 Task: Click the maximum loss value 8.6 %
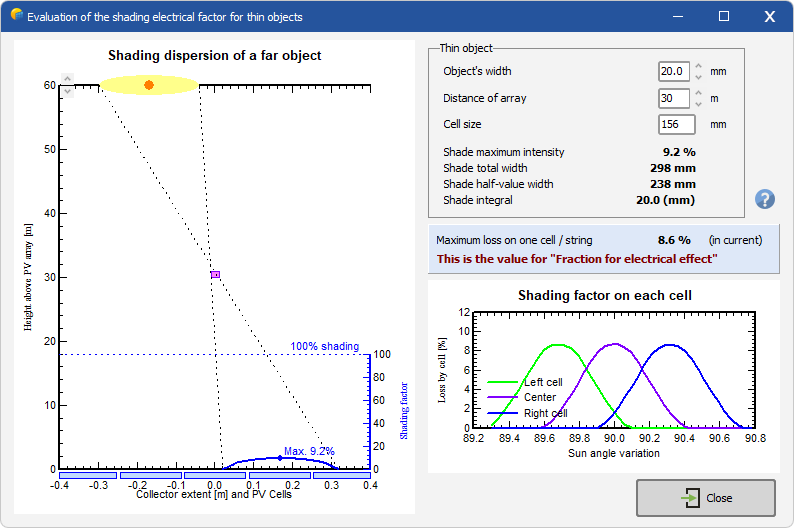(x=674, y=240)
